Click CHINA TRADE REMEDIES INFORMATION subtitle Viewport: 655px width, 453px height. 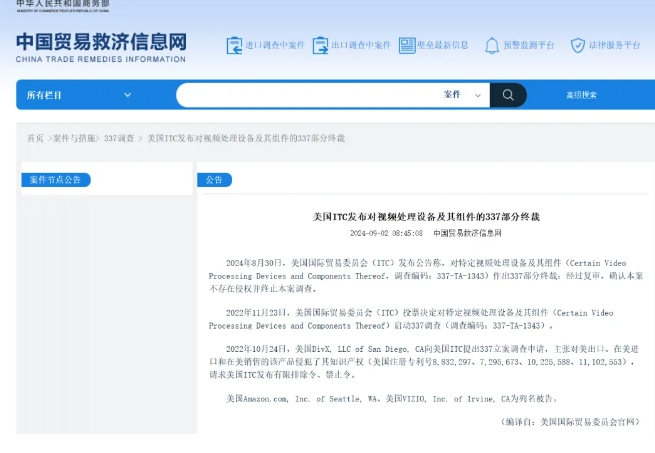click(x=101, y=59)
